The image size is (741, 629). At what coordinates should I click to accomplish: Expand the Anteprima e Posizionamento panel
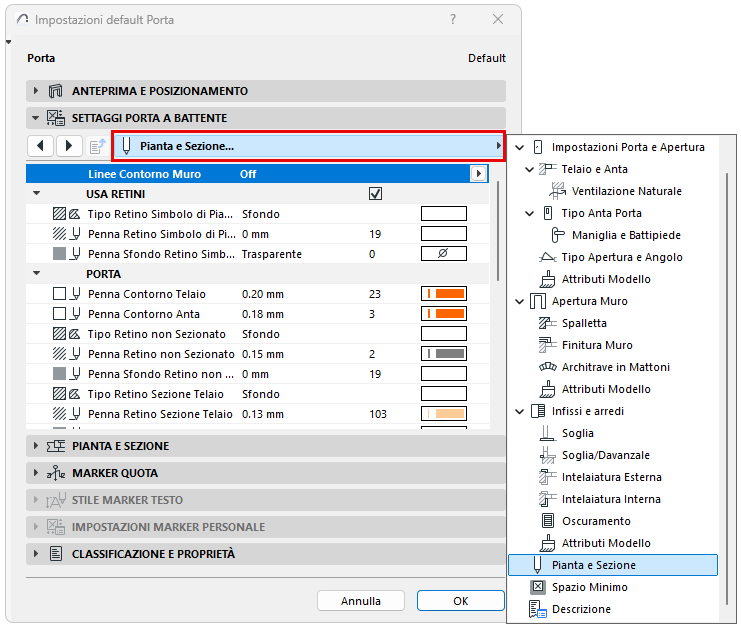click(35, 91)
